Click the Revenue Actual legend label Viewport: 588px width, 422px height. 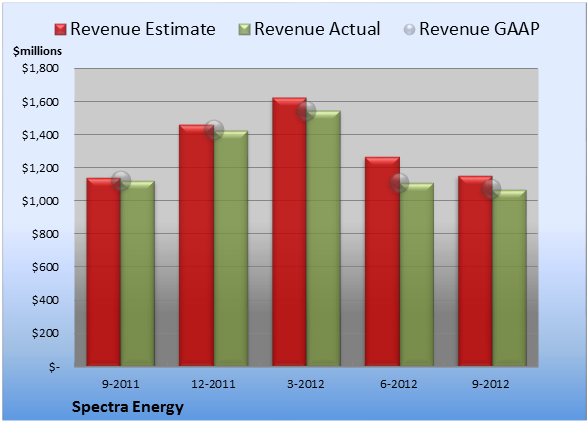pos(317,29)
